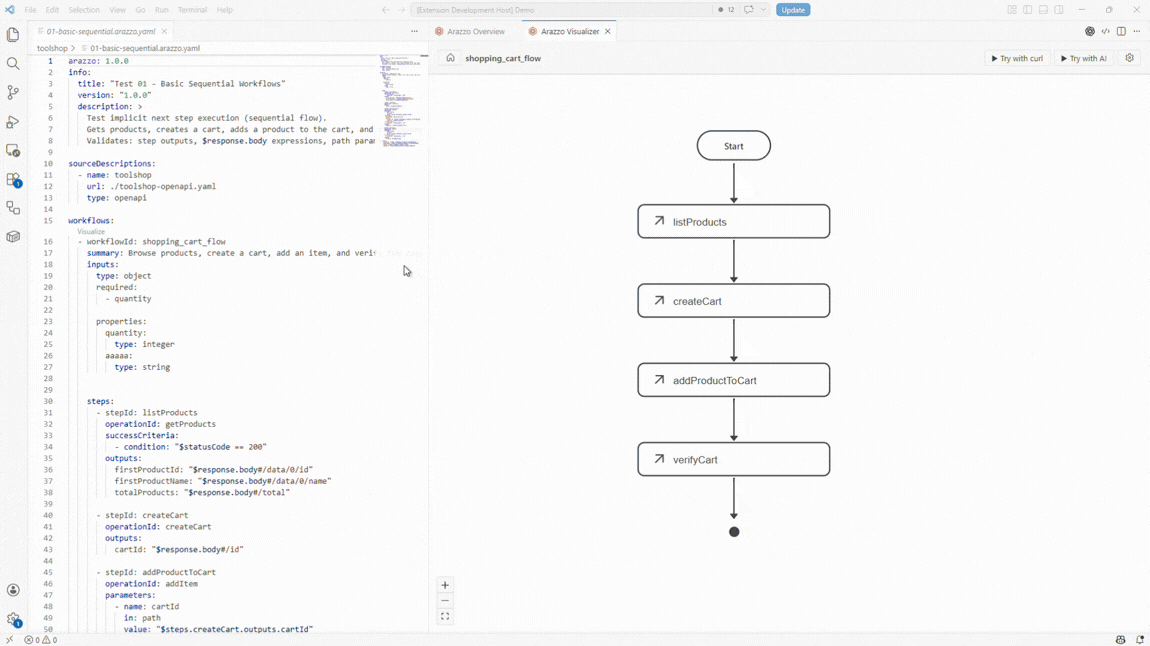Expand the toolshop breadcrumb folder
The image size is (1150, 646).
coord(52,48)
